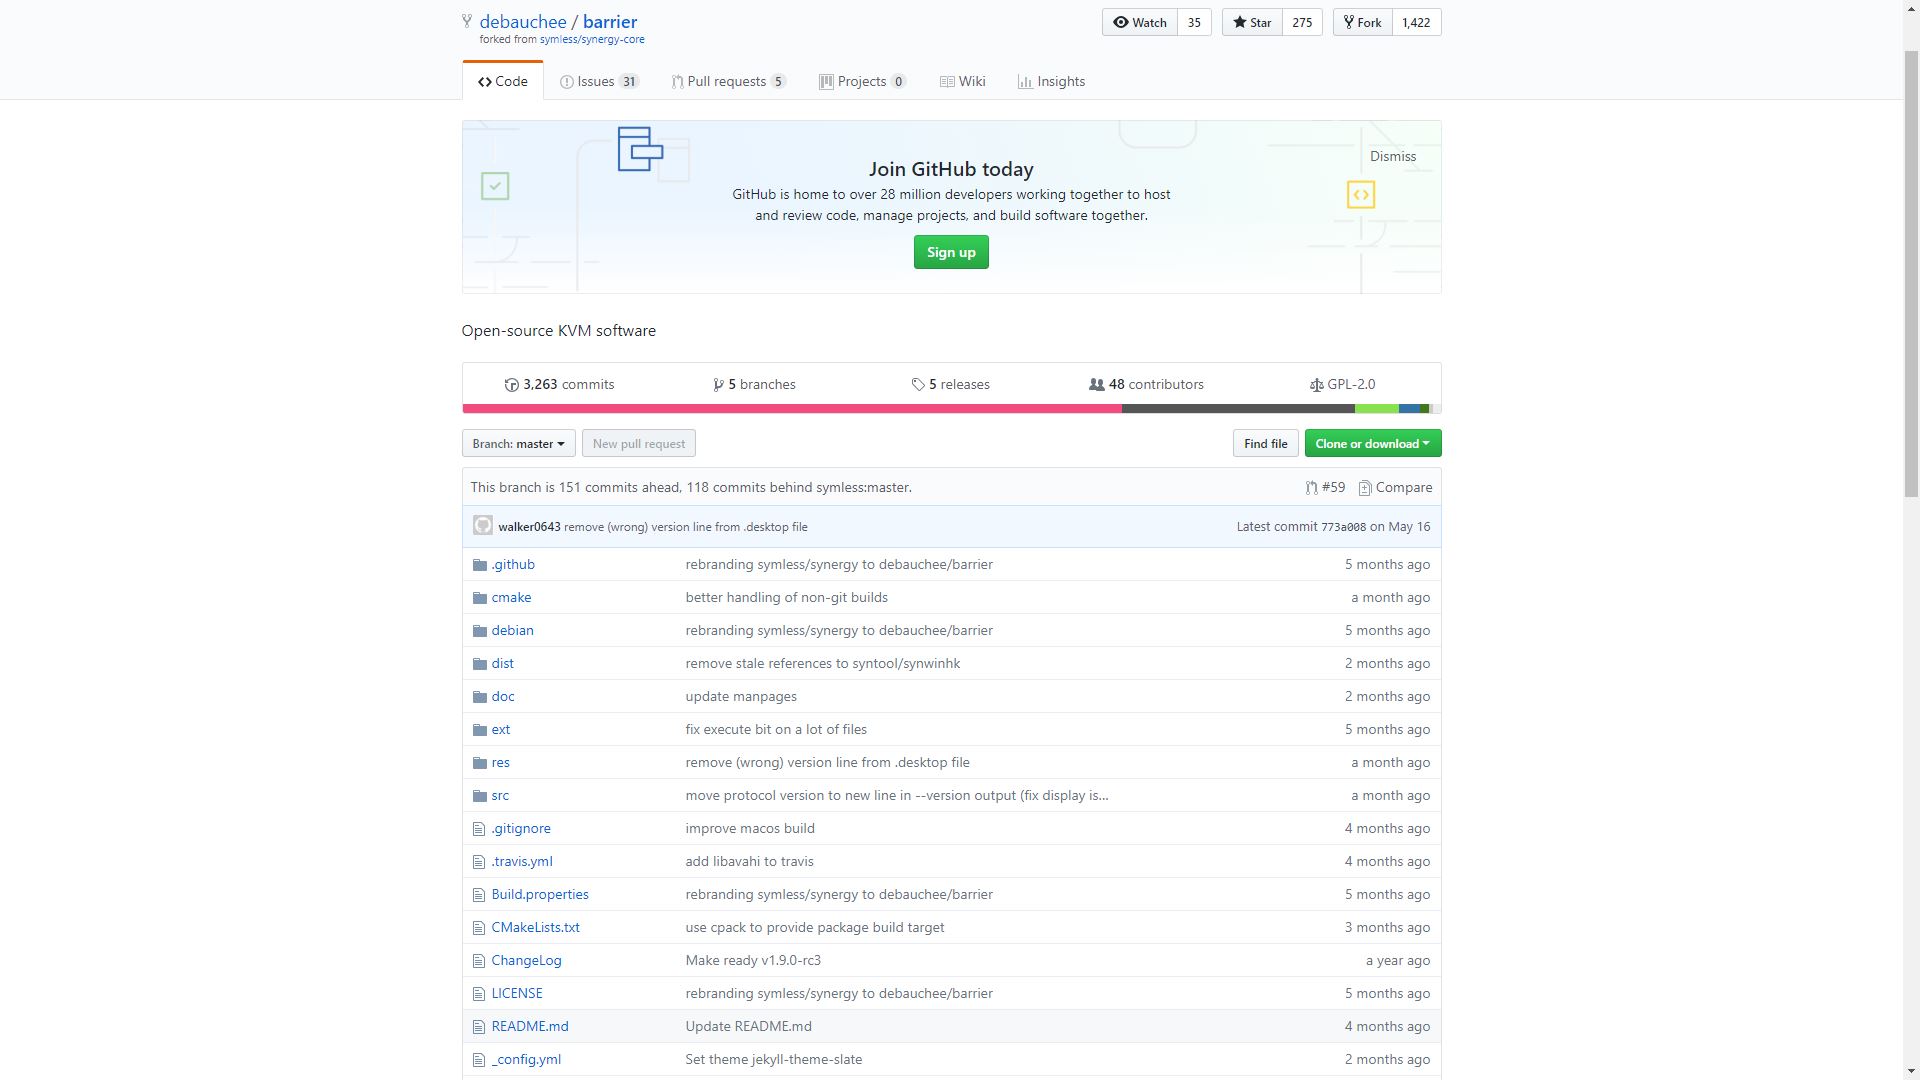Viewport: 1920px width, 1080px height.
Task: Toggle Star for this repository
Action: click(1252, 22)
